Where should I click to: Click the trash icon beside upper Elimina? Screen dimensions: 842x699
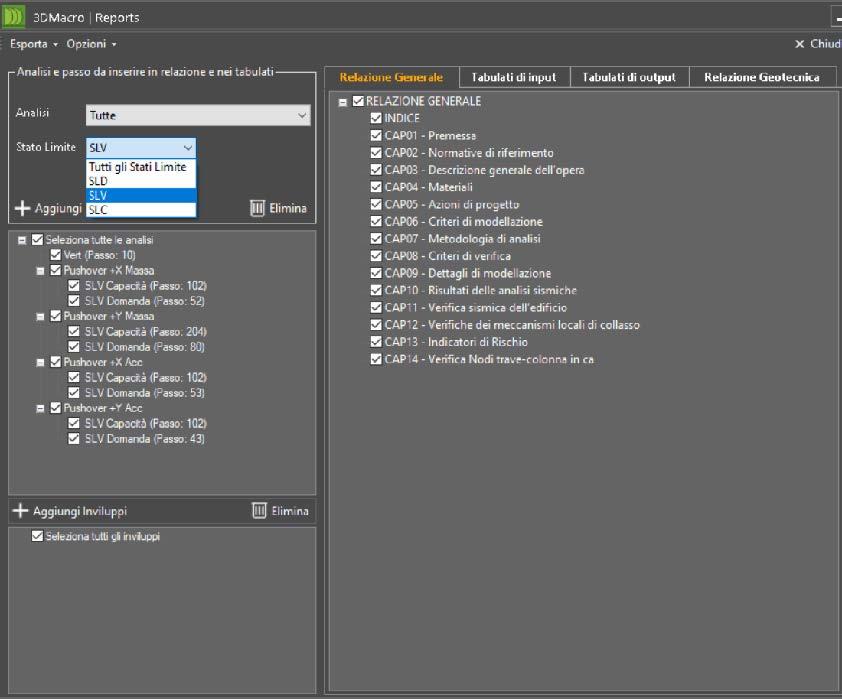[x=257, y=209]
